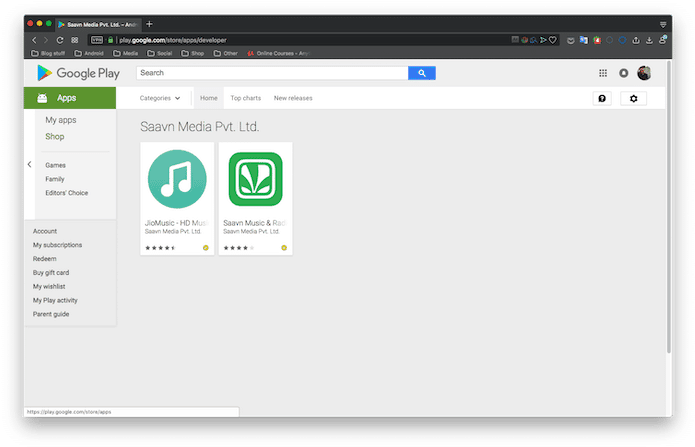Image resolution: width=695 pixels, height=447 pixels.
Task: Click the JioMusic app icon
Action: click(x=177, y=179)
